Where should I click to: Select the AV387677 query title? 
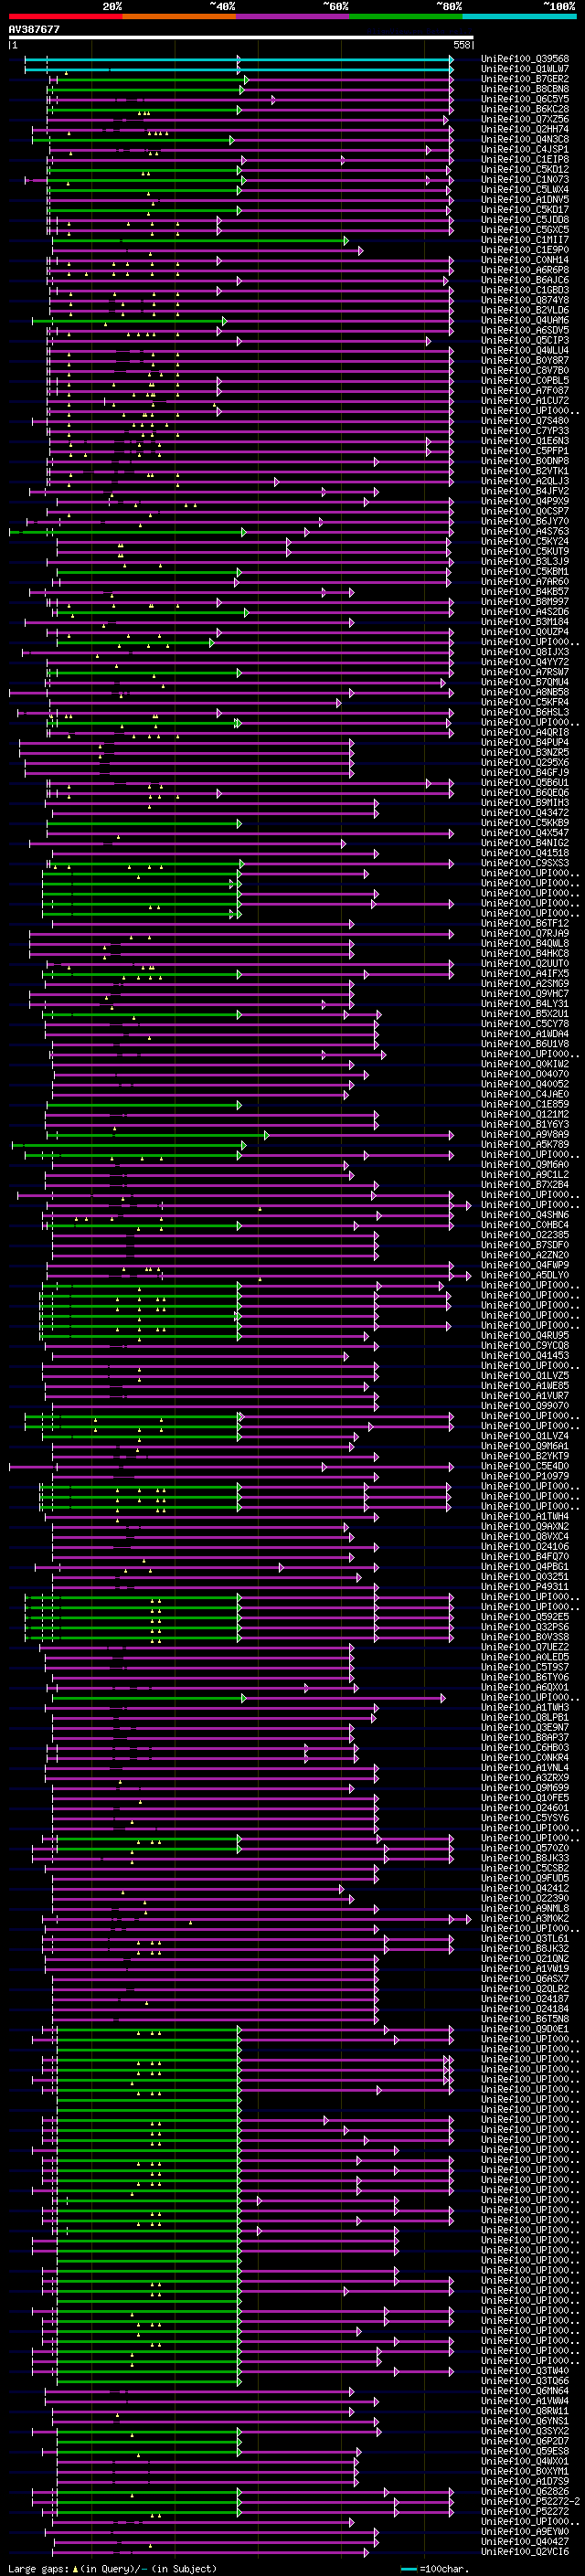34,30
